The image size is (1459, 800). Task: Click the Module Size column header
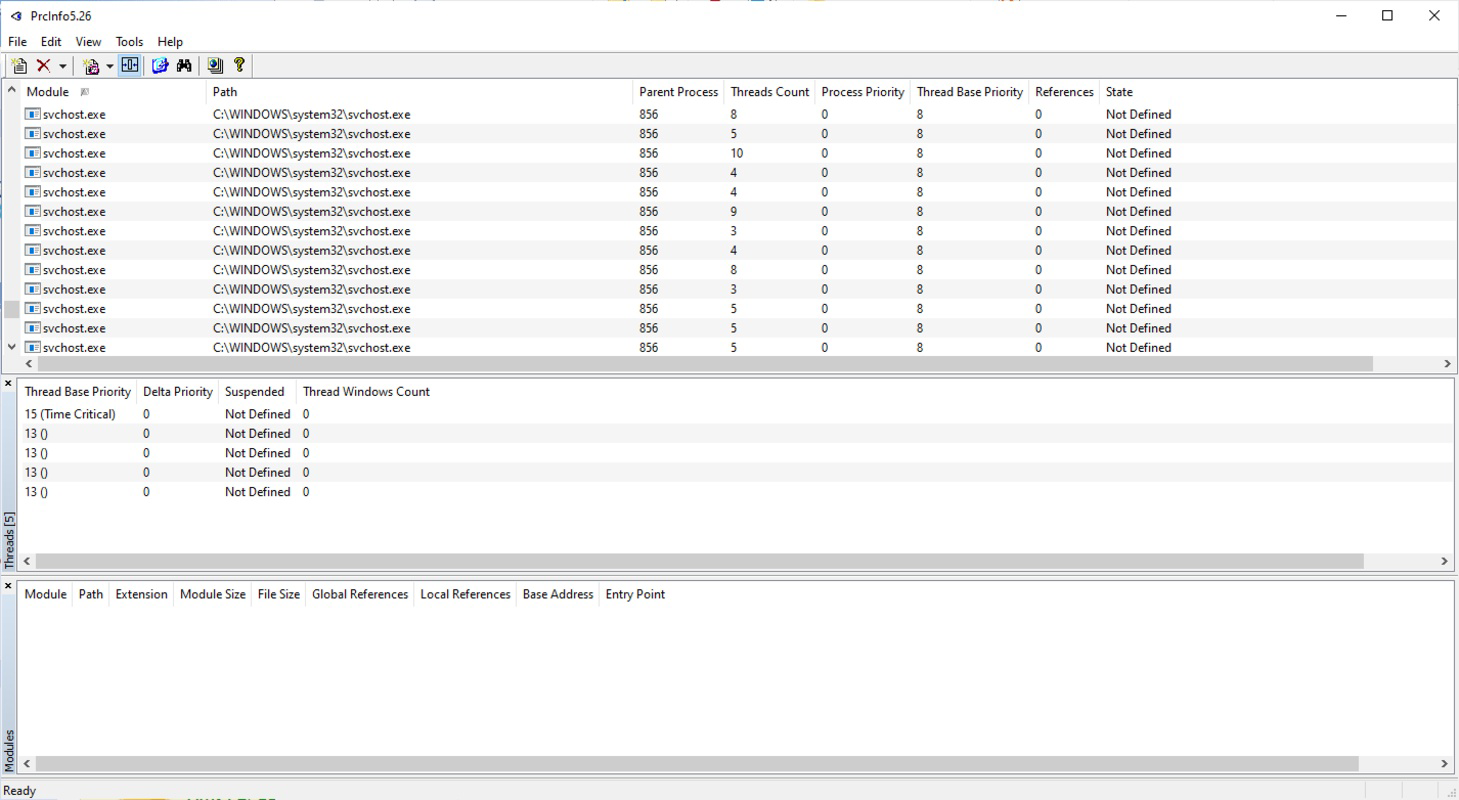[212, 594]
